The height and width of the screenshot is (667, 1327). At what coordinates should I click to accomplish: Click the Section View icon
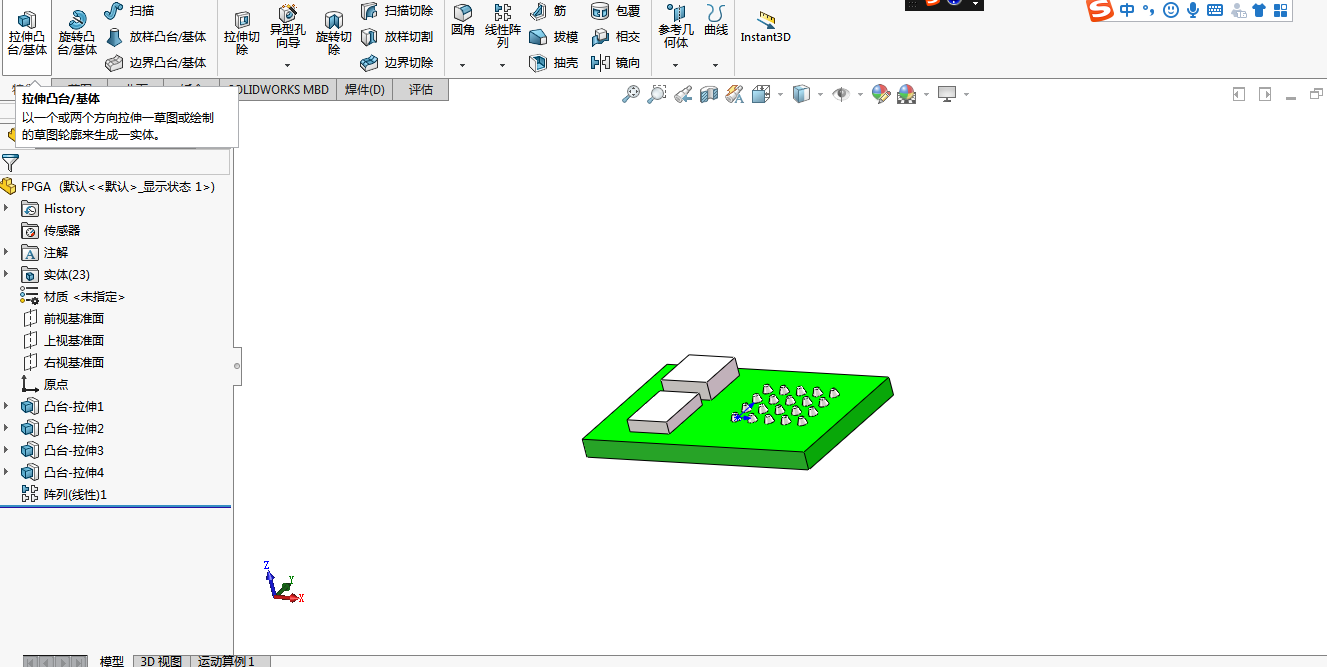point(709,94)
